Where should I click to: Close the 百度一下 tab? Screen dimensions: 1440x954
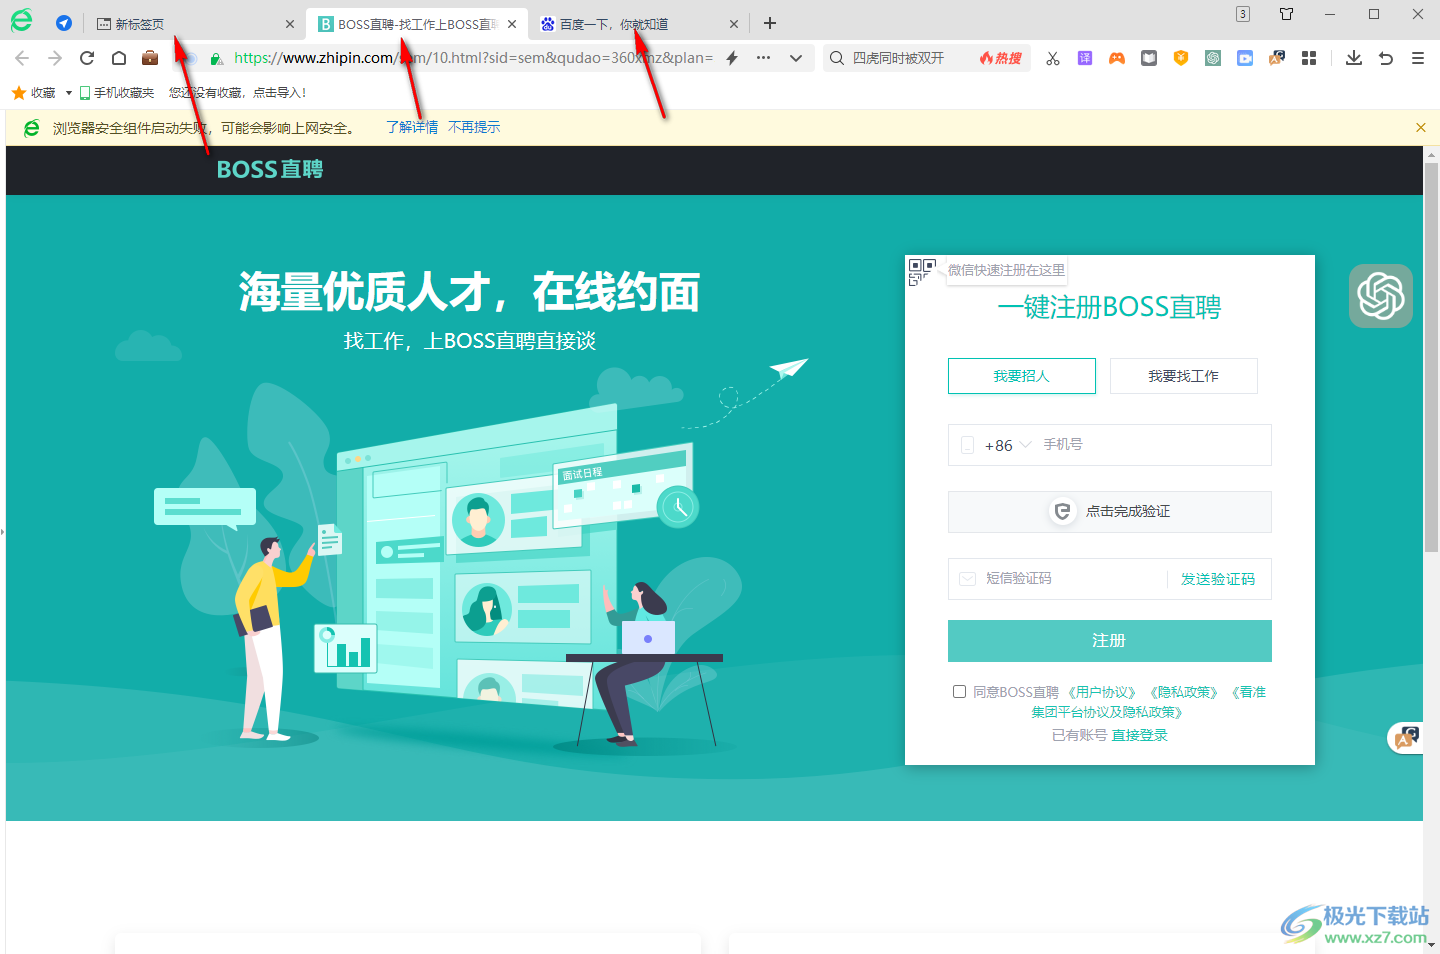(734, 24)
